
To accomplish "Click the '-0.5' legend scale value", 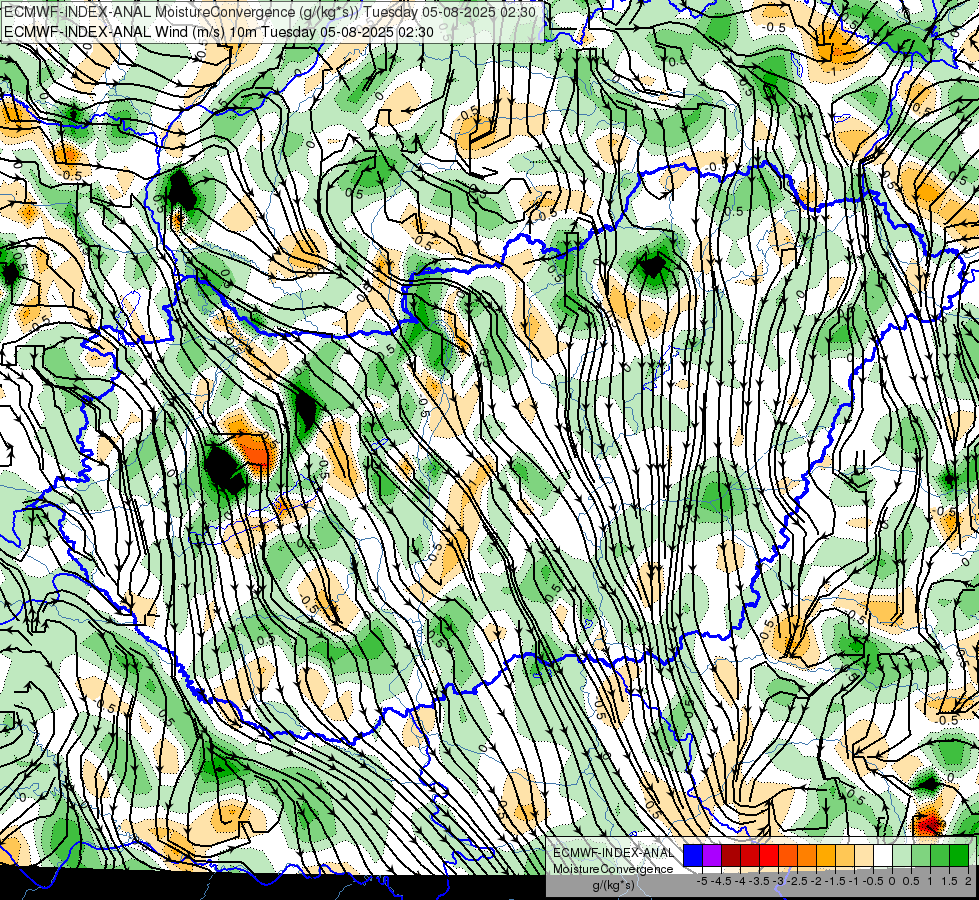I will pos(873,881).
